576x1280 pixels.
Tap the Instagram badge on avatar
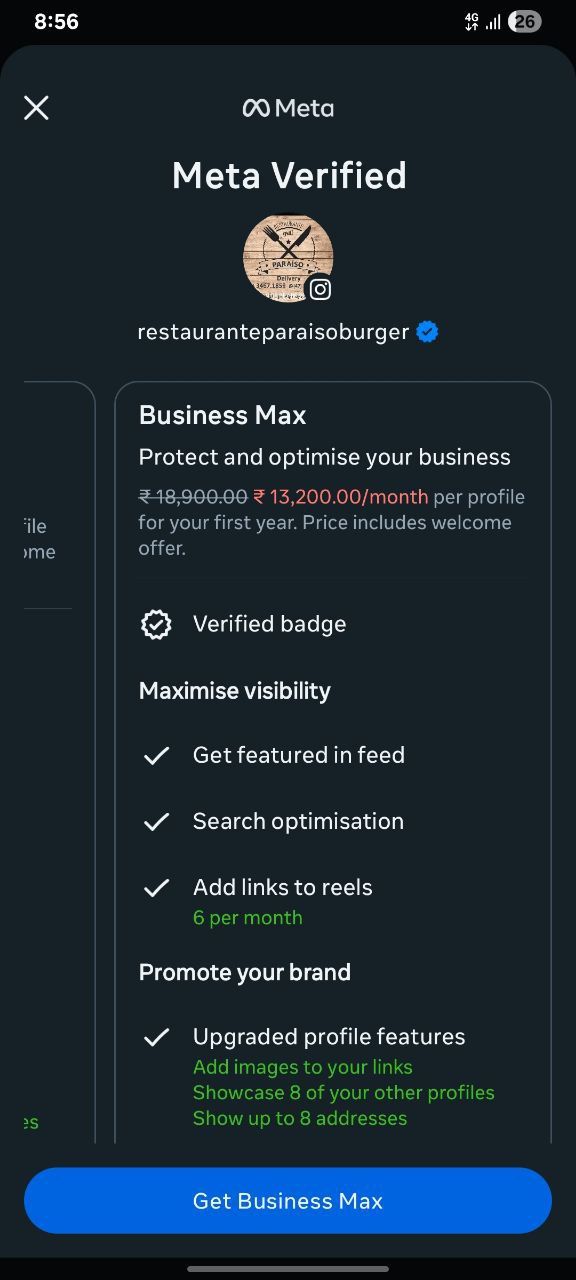[x=320, y=289]
